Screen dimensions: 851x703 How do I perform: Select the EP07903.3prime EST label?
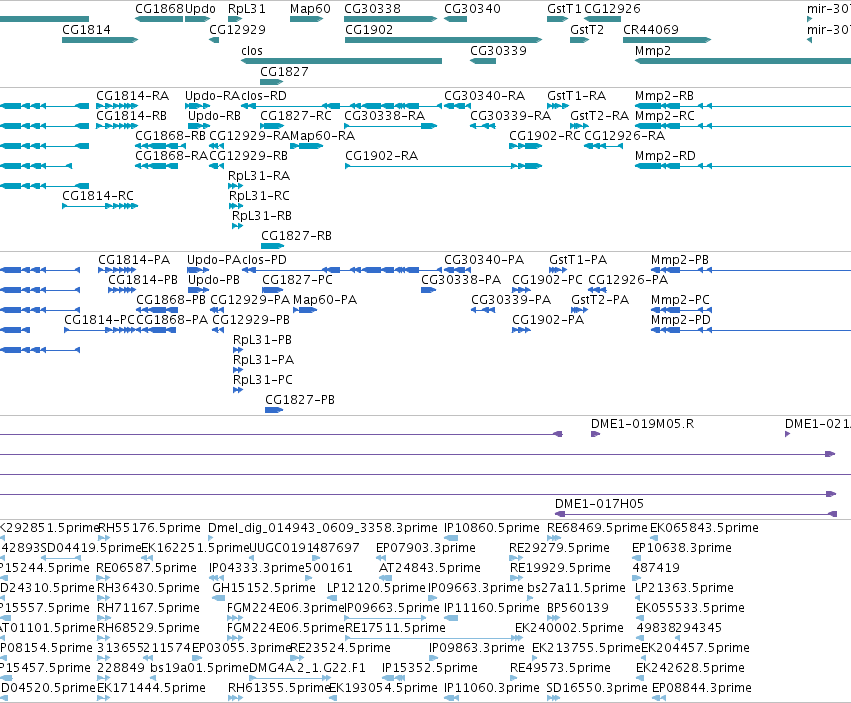click(426, 548)
